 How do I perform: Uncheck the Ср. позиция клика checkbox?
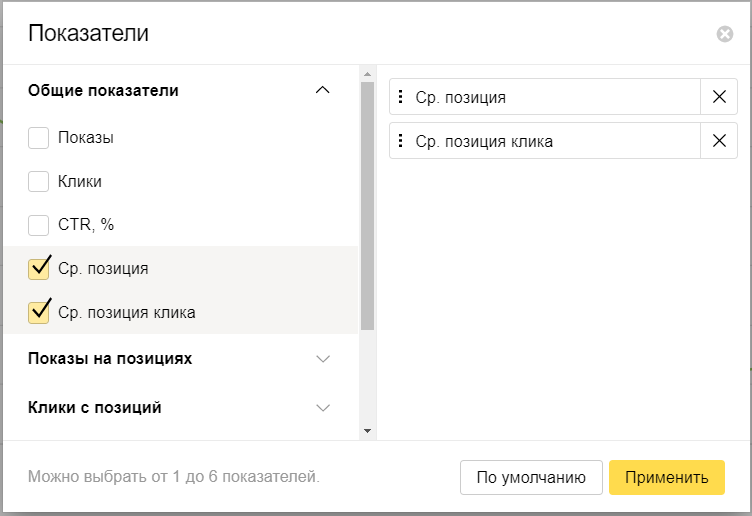coord(38,313)
